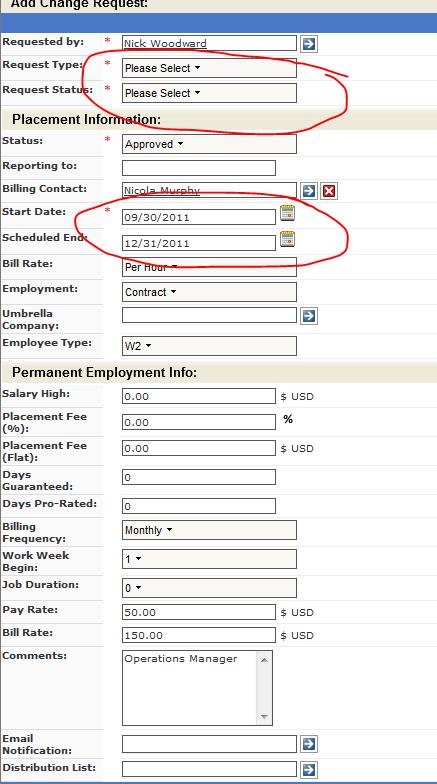The image size is (437, 784).
Task: Open the Start Date calendar picker
Action: click(288, 213)
